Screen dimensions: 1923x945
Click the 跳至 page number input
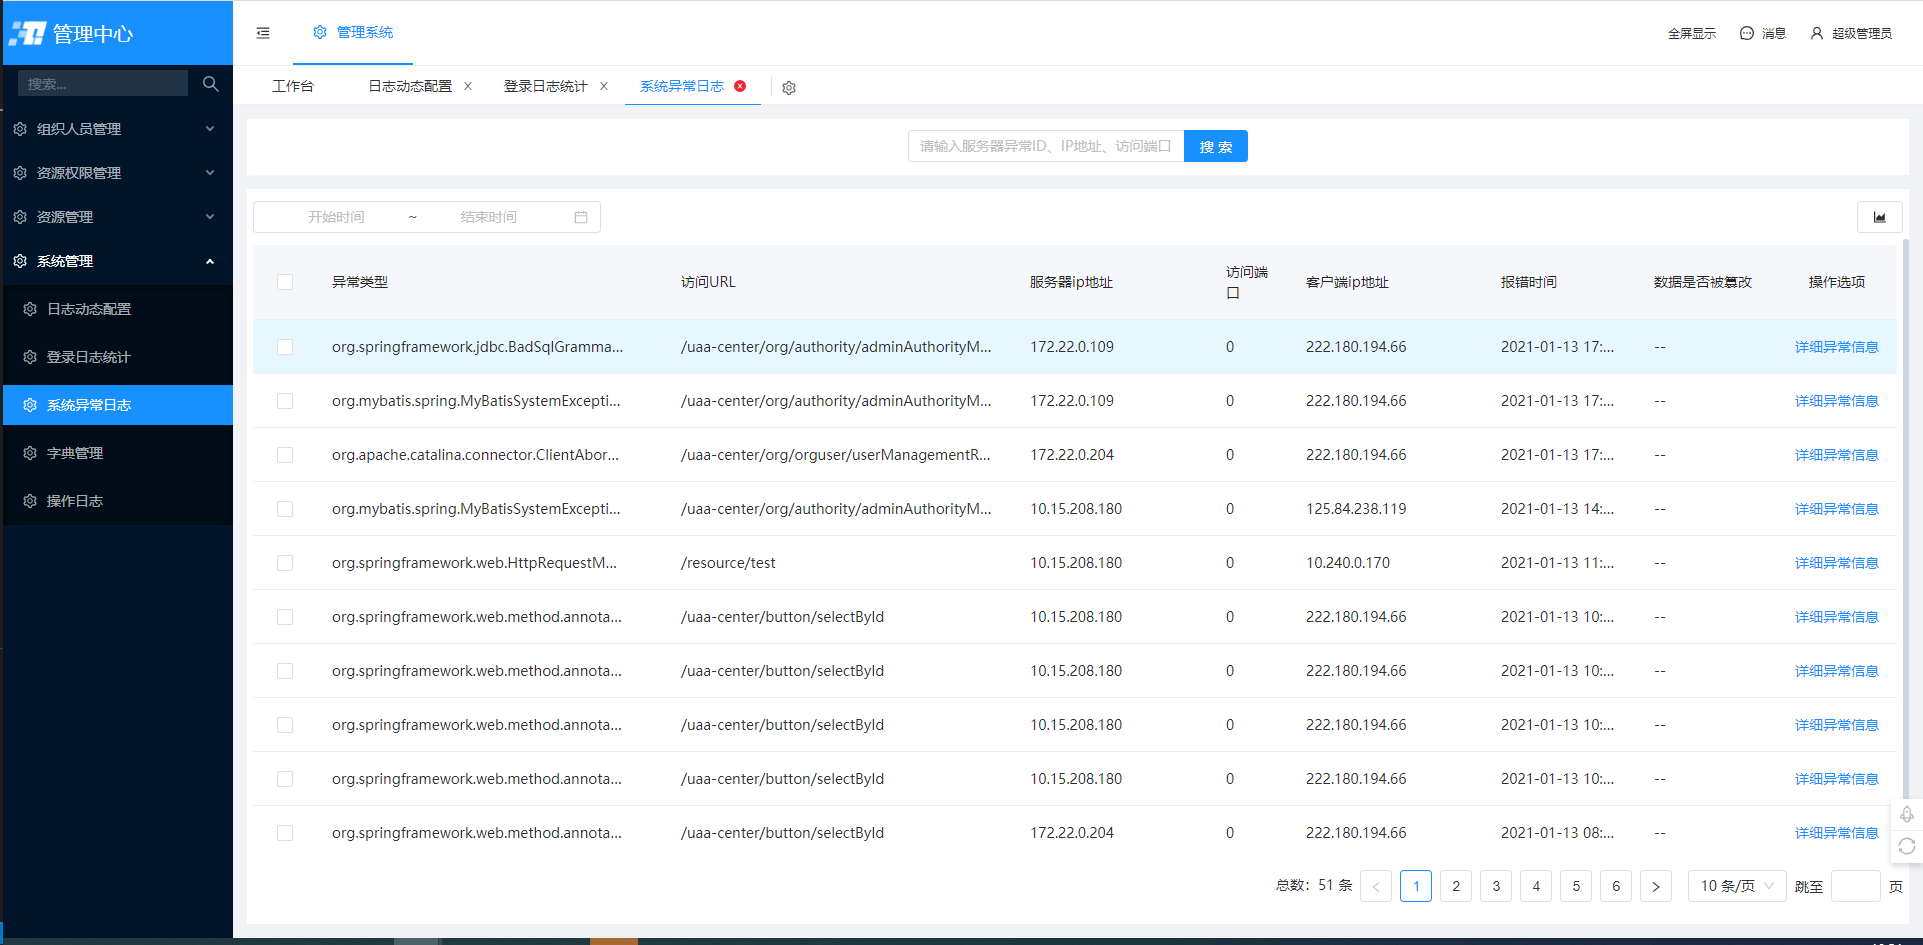click(1855, 886)
